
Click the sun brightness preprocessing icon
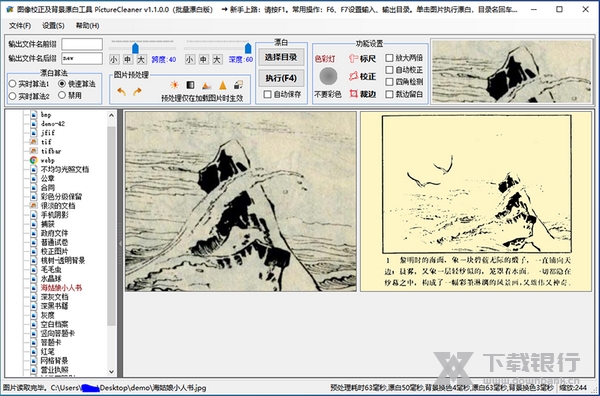[174, 85]
